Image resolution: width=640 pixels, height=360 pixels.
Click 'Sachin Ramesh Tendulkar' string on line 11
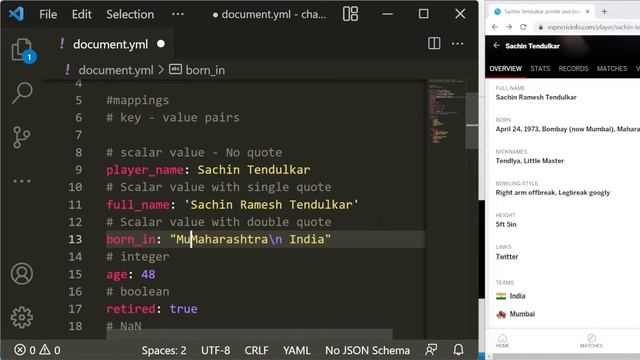(271, 204)
